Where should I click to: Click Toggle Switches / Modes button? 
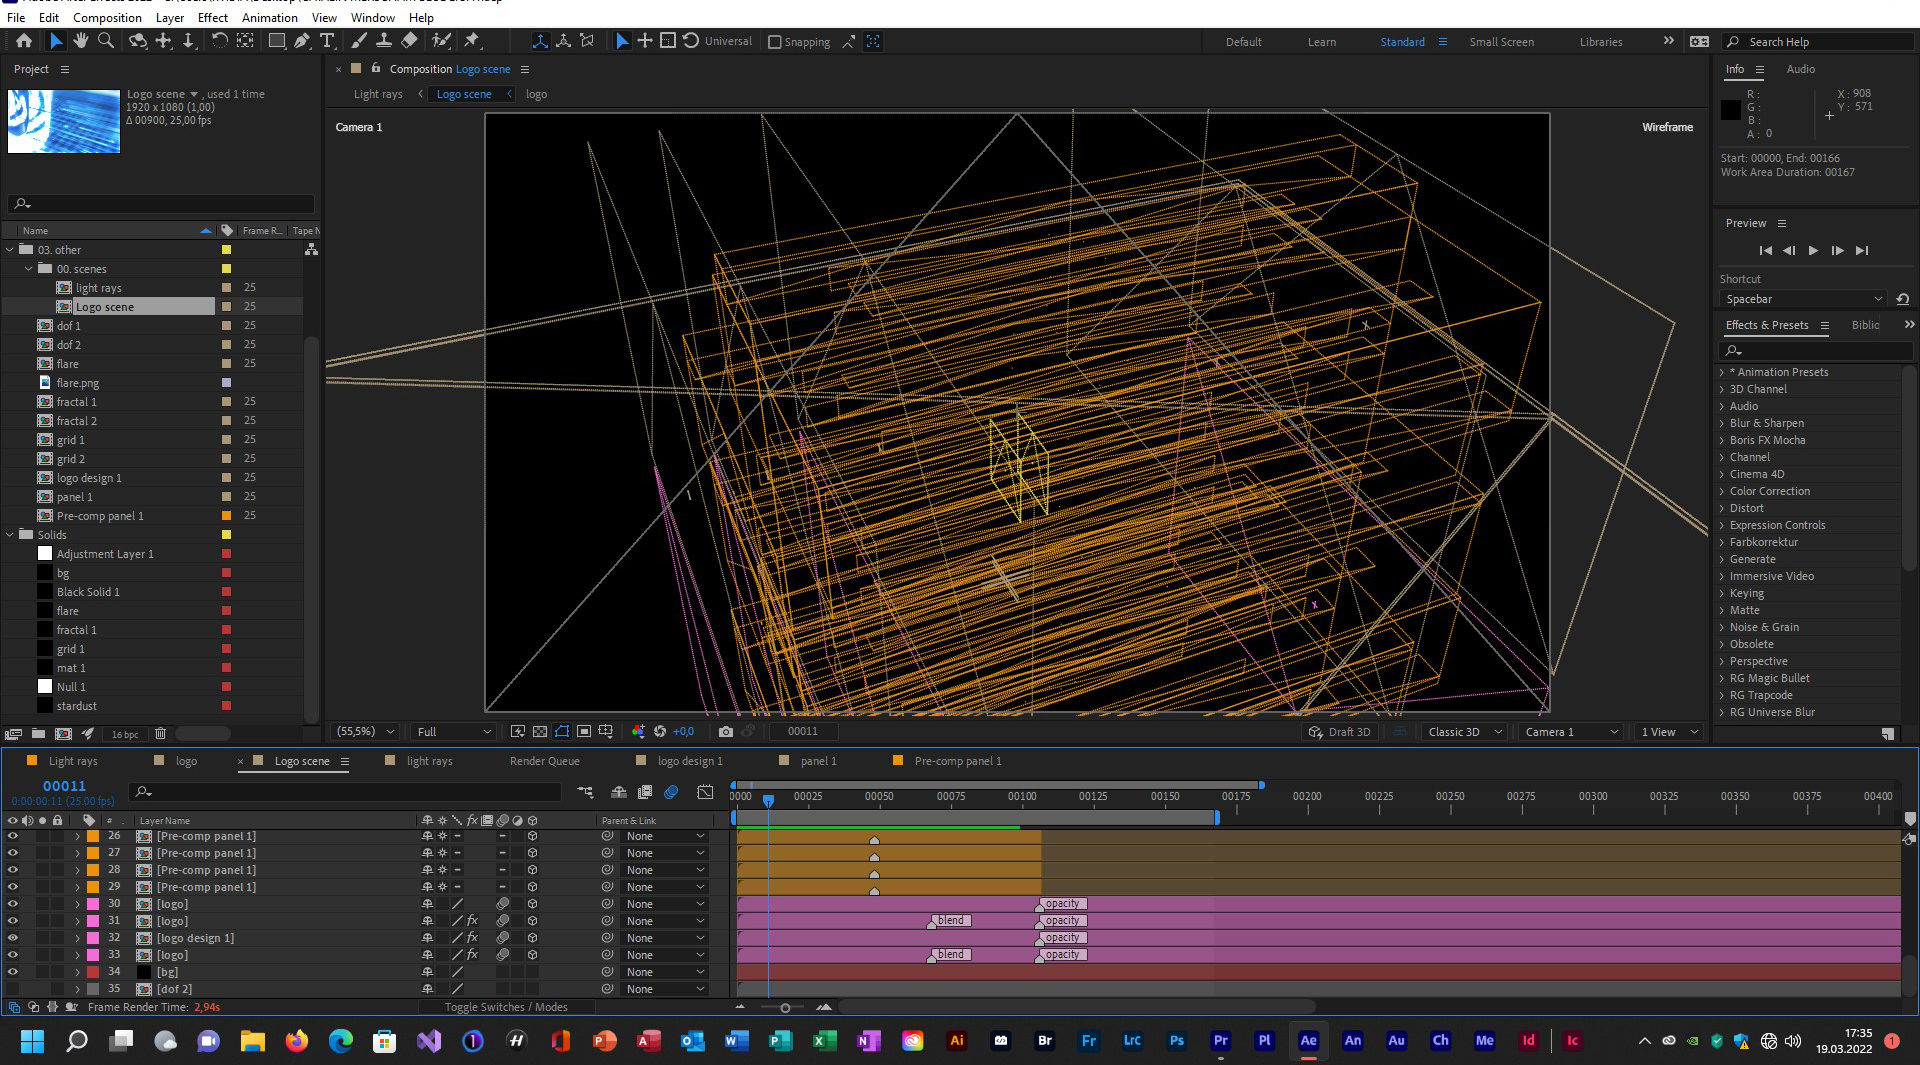[506, 1007]
